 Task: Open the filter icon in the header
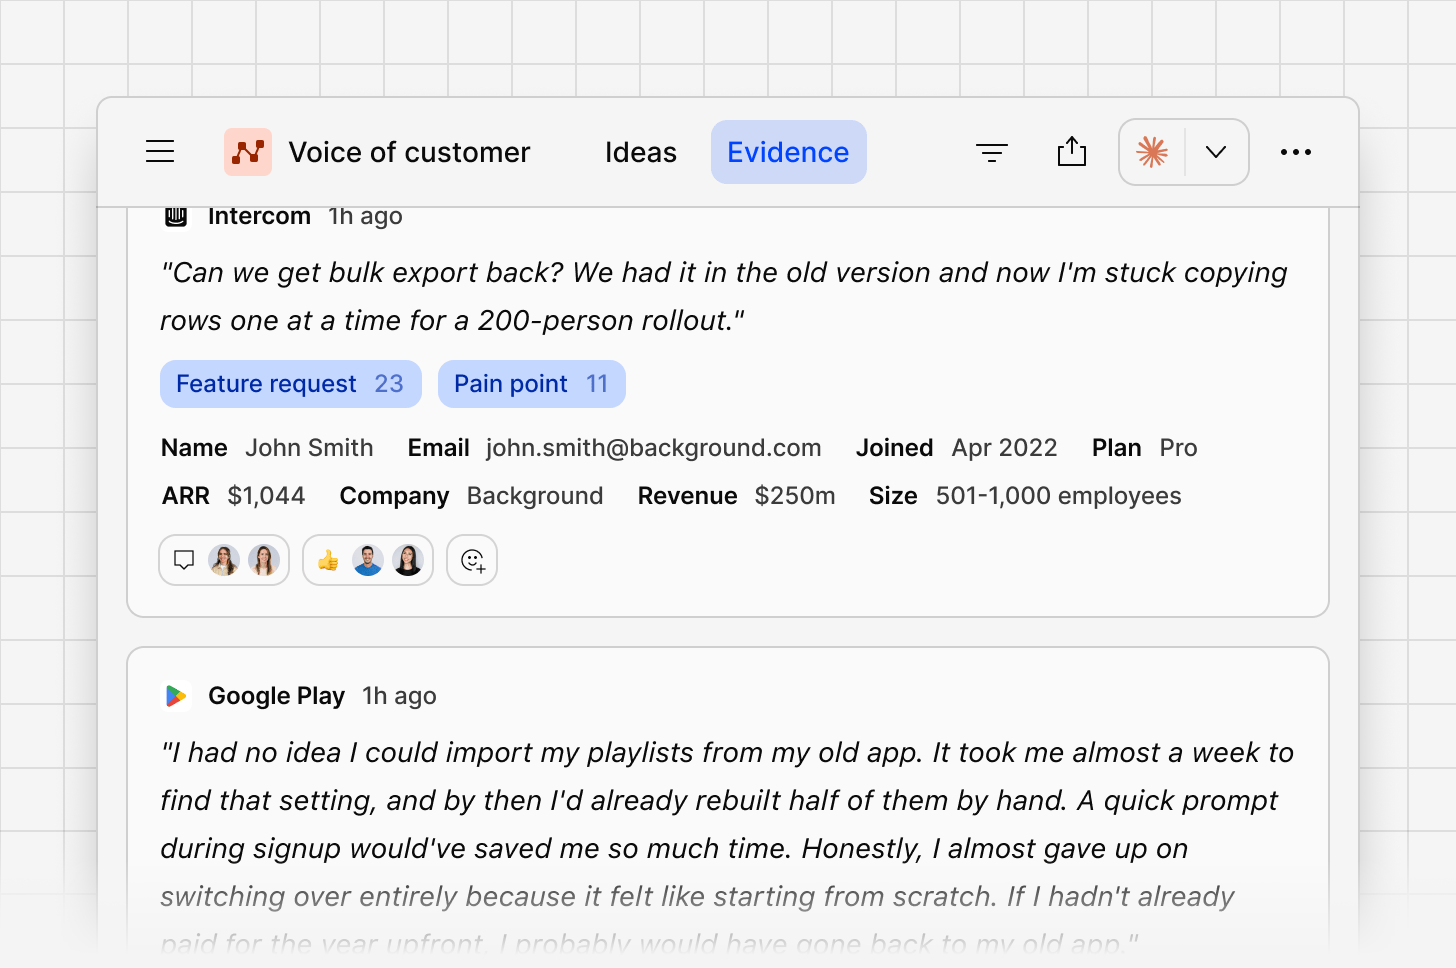pos(992,152)
